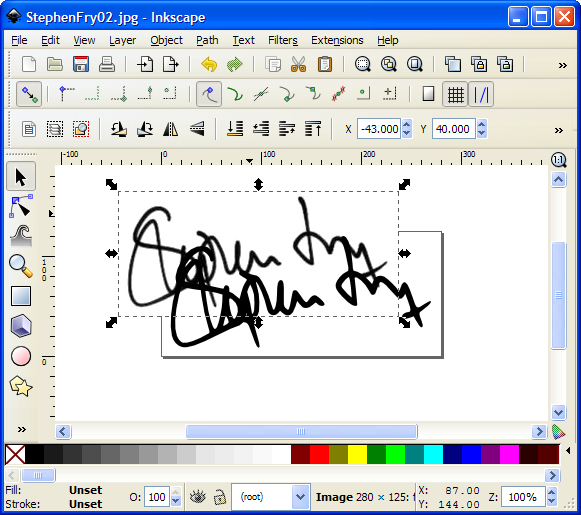The image size is (581, 515).
Task: Select the Tweak tool
Action: 21,236
